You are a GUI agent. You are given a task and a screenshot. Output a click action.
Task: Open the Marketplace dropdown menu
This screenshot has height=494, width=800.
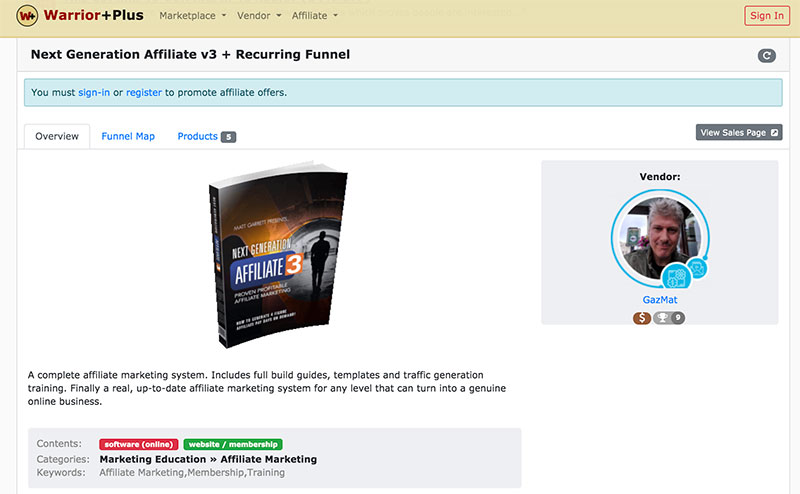point(192,16)
